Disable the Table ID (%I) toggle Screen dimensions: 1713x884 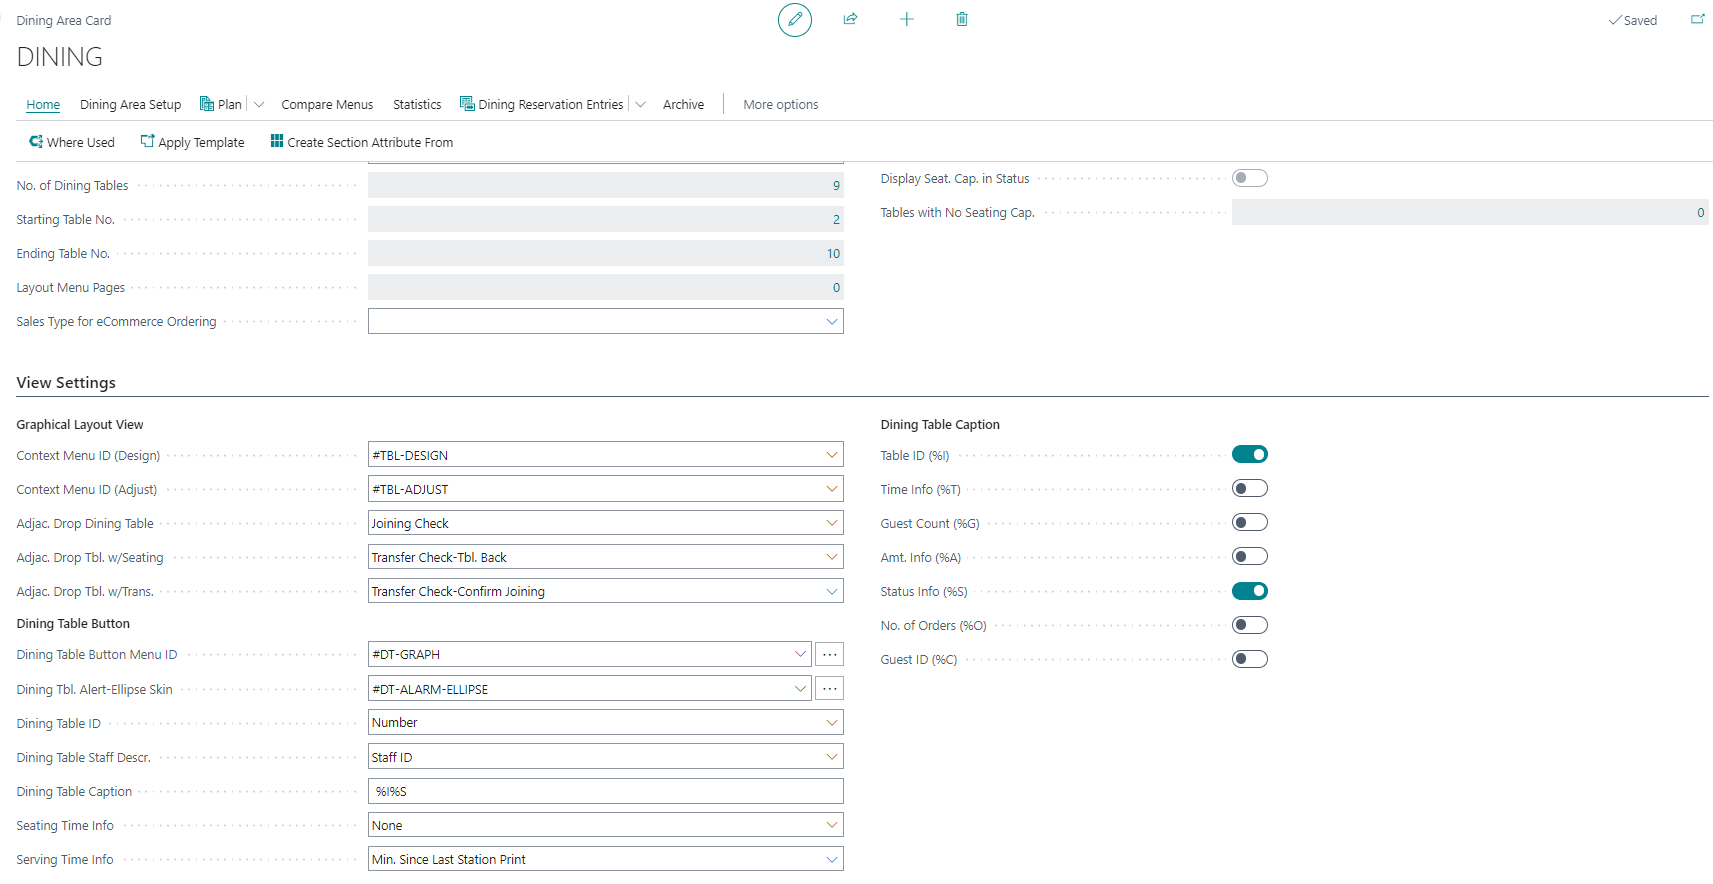coord(1249,455)
